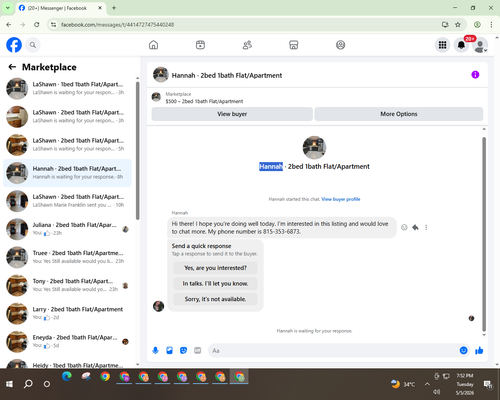This screenshot has width=500, height=400.
Task: Open more options dots on Hannah's message
Action: (426, 227)
